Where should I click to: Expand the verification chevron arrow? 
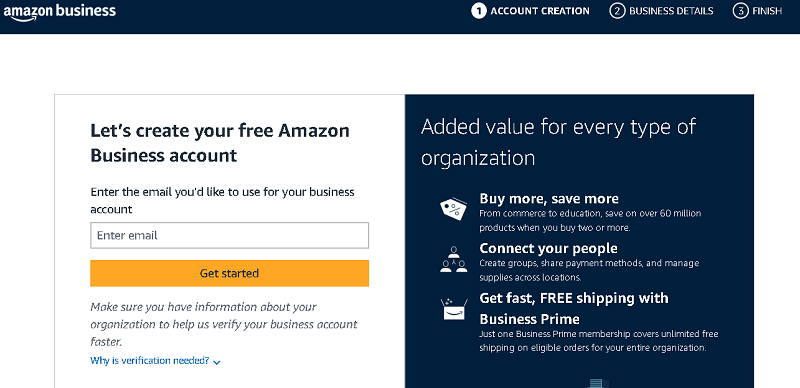coord(216,362)
